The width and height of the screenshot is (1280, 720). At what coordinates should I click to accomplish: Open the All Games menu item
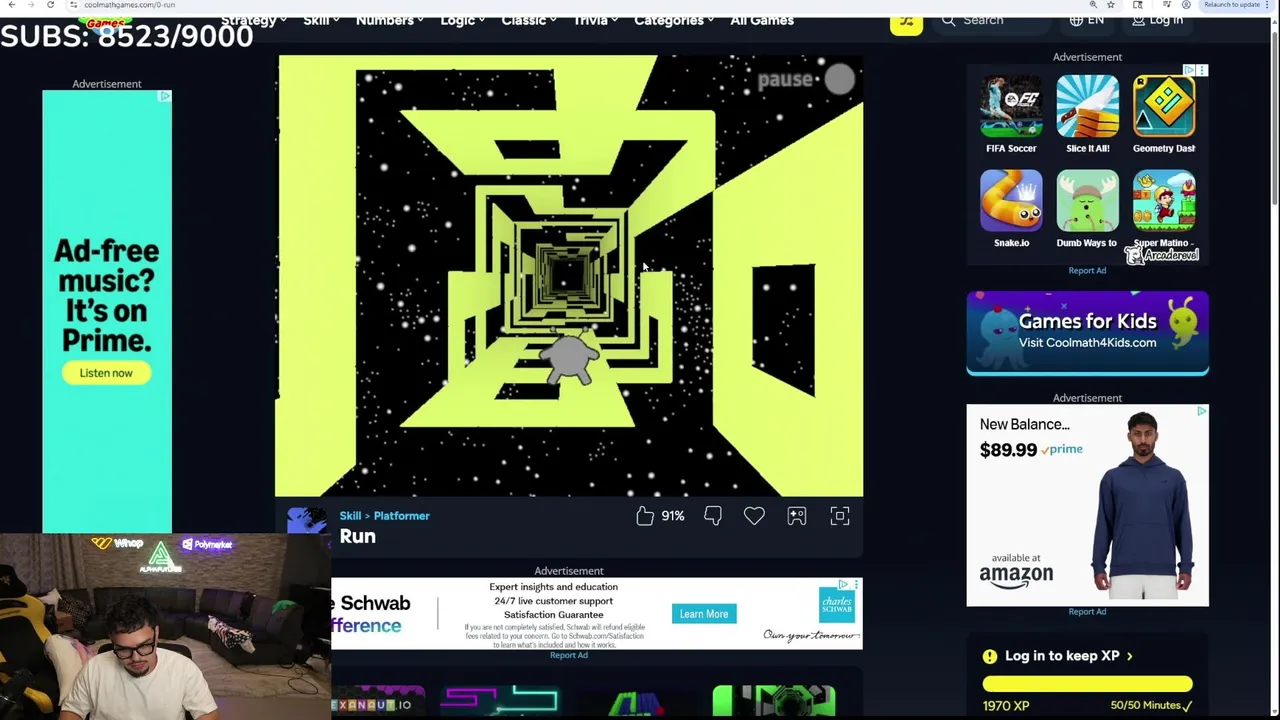[x=762, y=20]
